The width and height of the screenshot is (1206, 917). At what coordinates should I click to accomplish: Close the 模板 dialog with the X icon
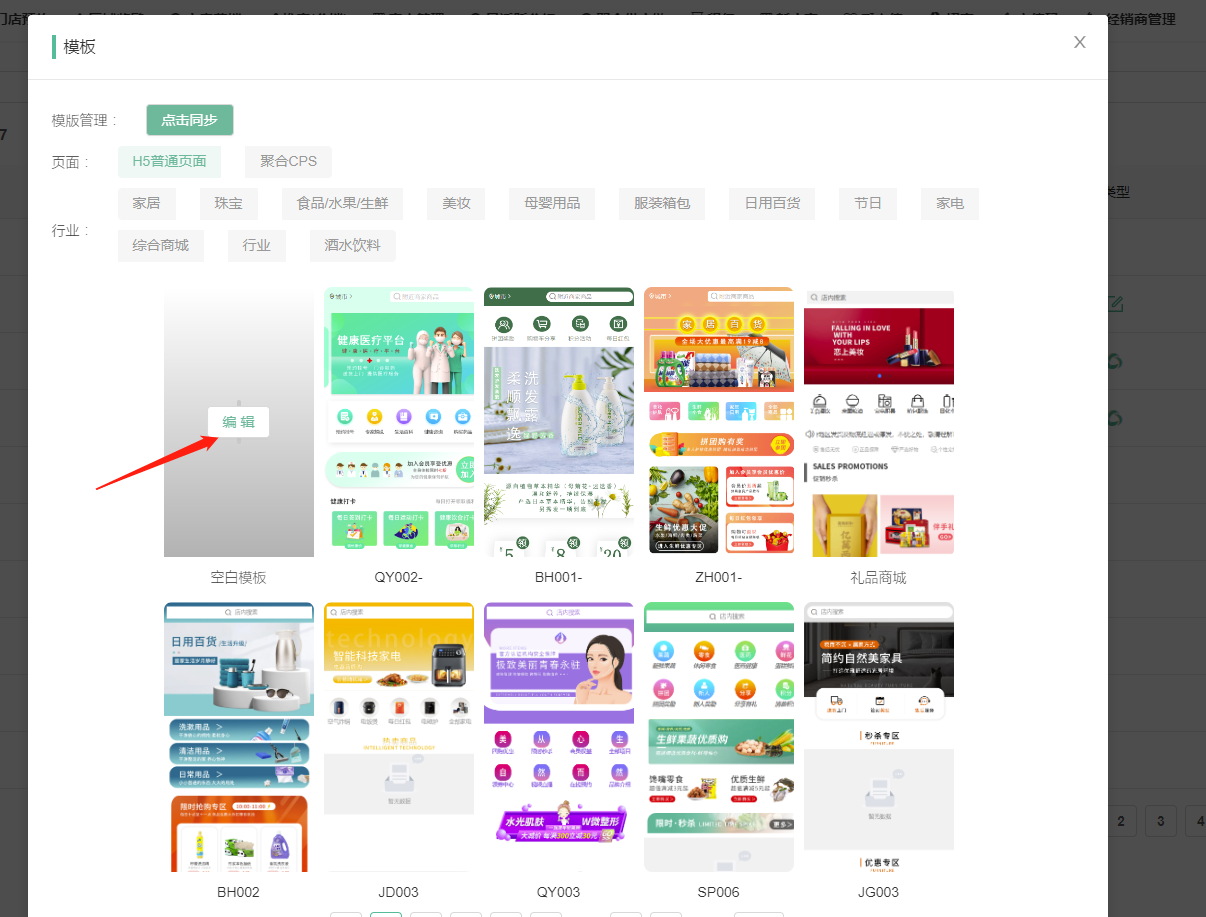click(1079, 42)
